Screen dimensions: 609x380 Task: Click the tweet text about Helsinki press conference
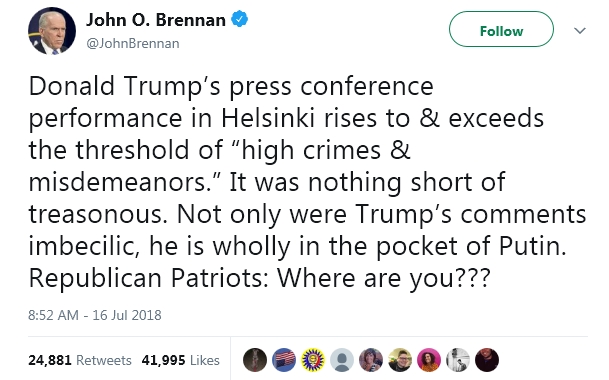point(307,182)
